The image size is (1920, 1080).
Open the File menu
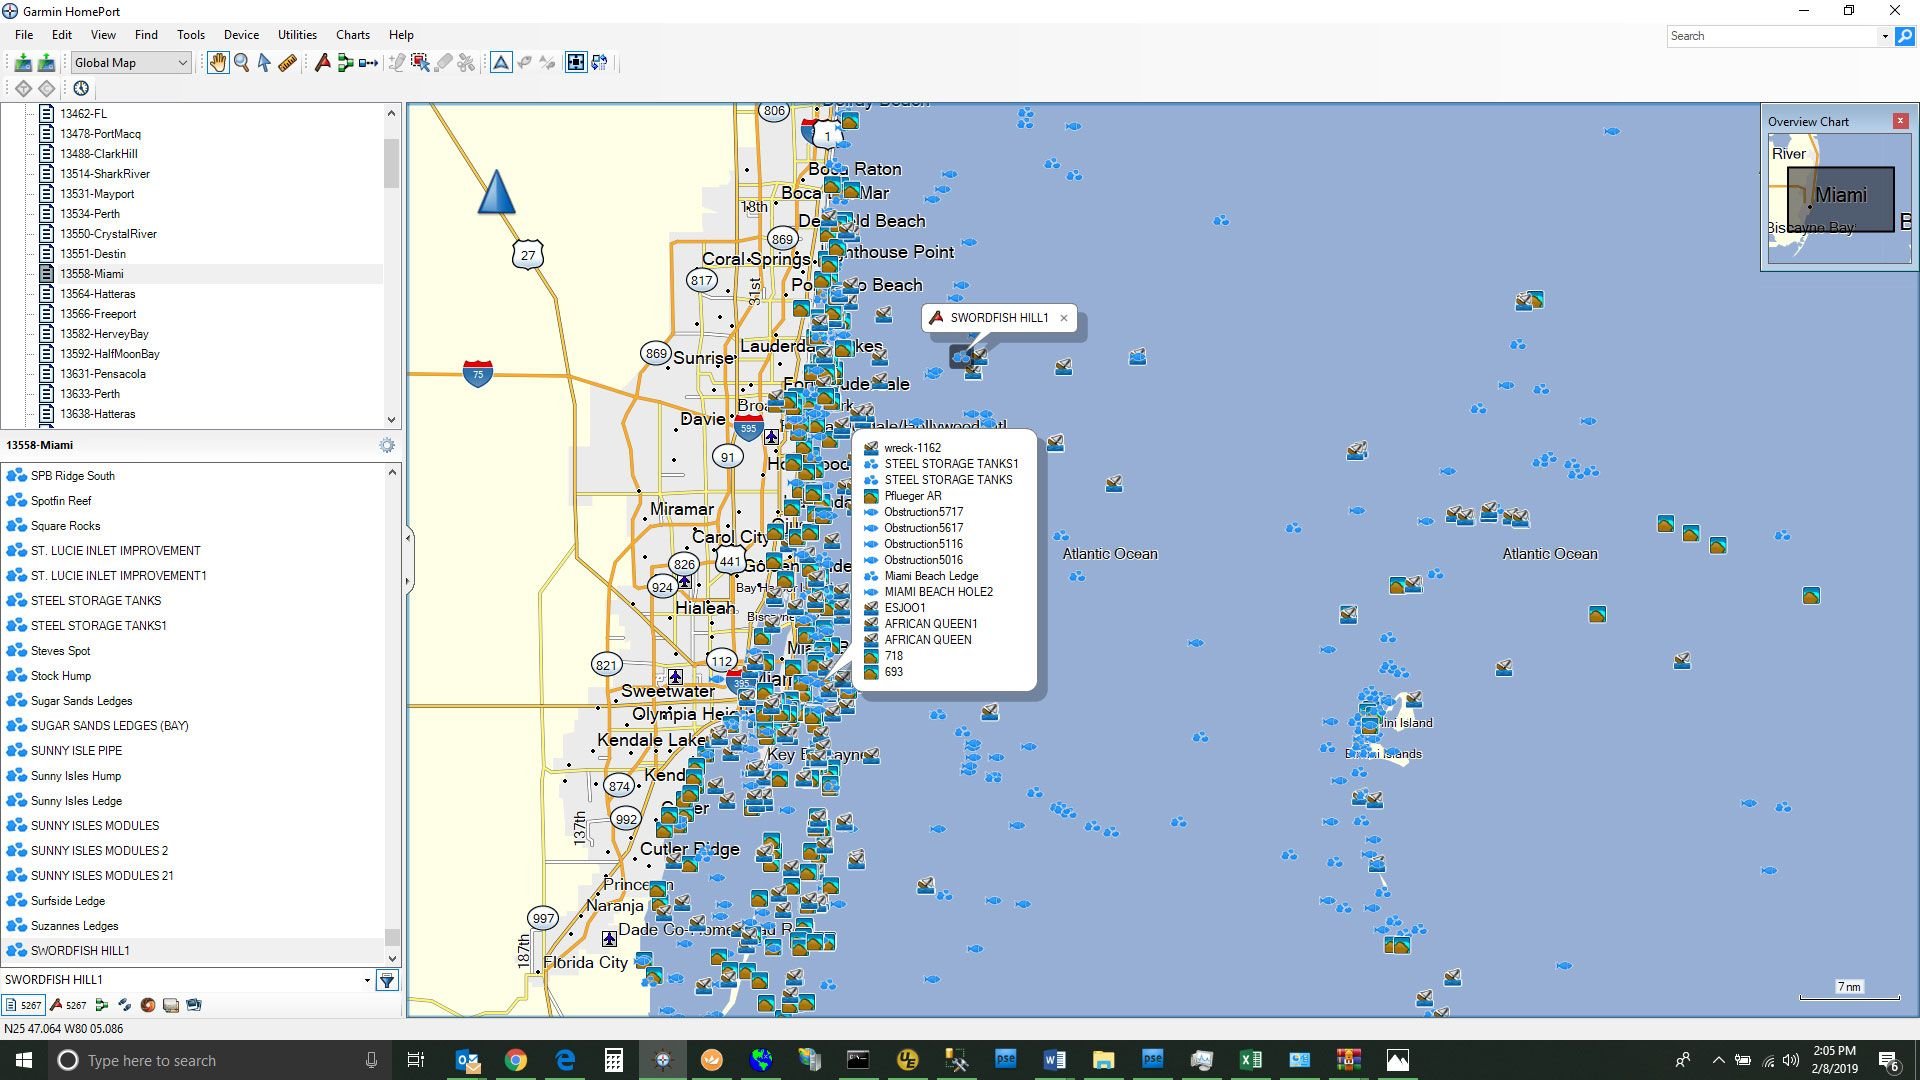pos(24,35)
